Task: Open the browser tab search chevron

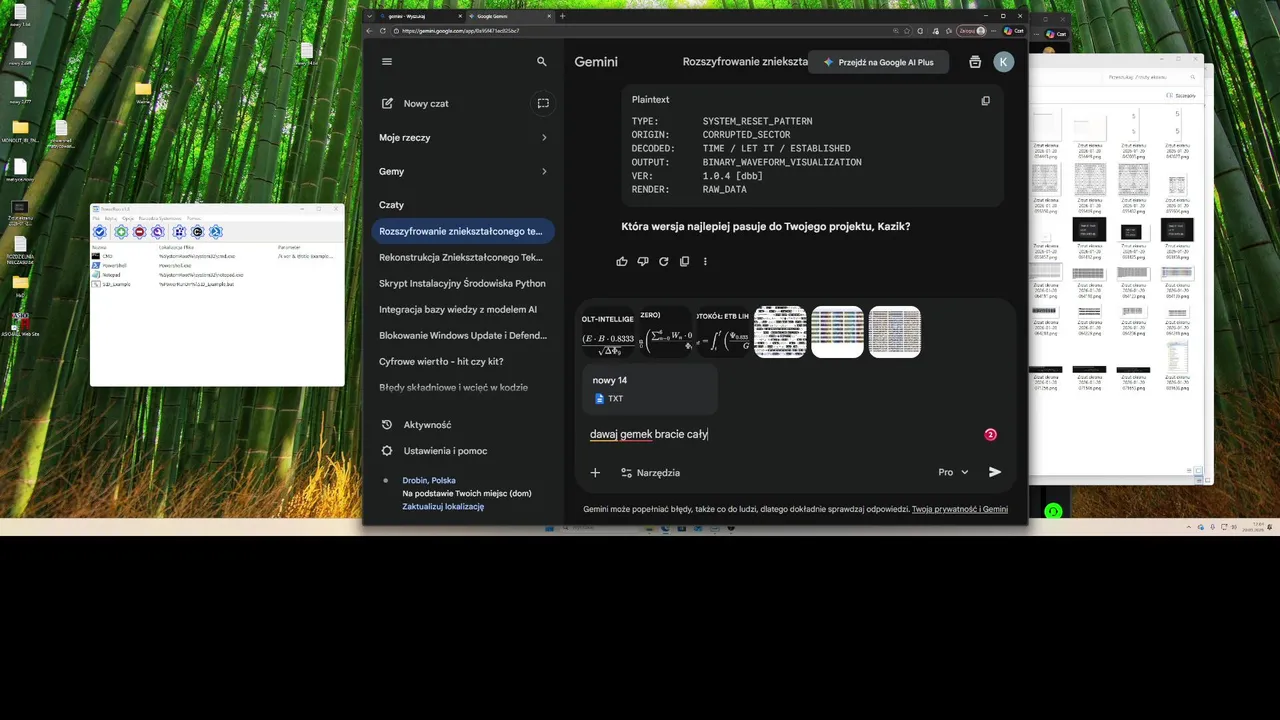Action: (x=368, y=16)
